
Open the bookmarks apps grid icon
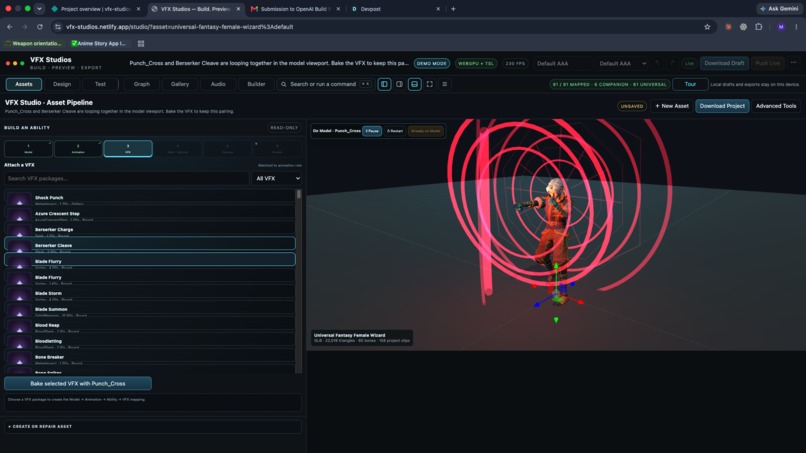[141, 44]
